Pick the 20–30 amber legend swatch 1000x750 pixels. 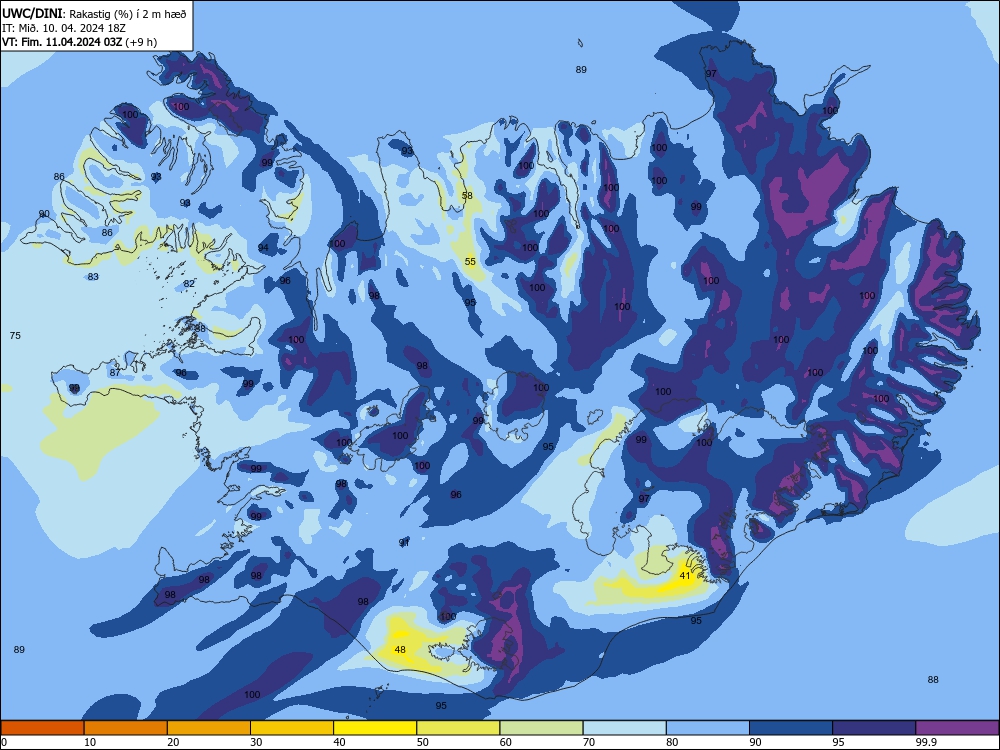209,728
